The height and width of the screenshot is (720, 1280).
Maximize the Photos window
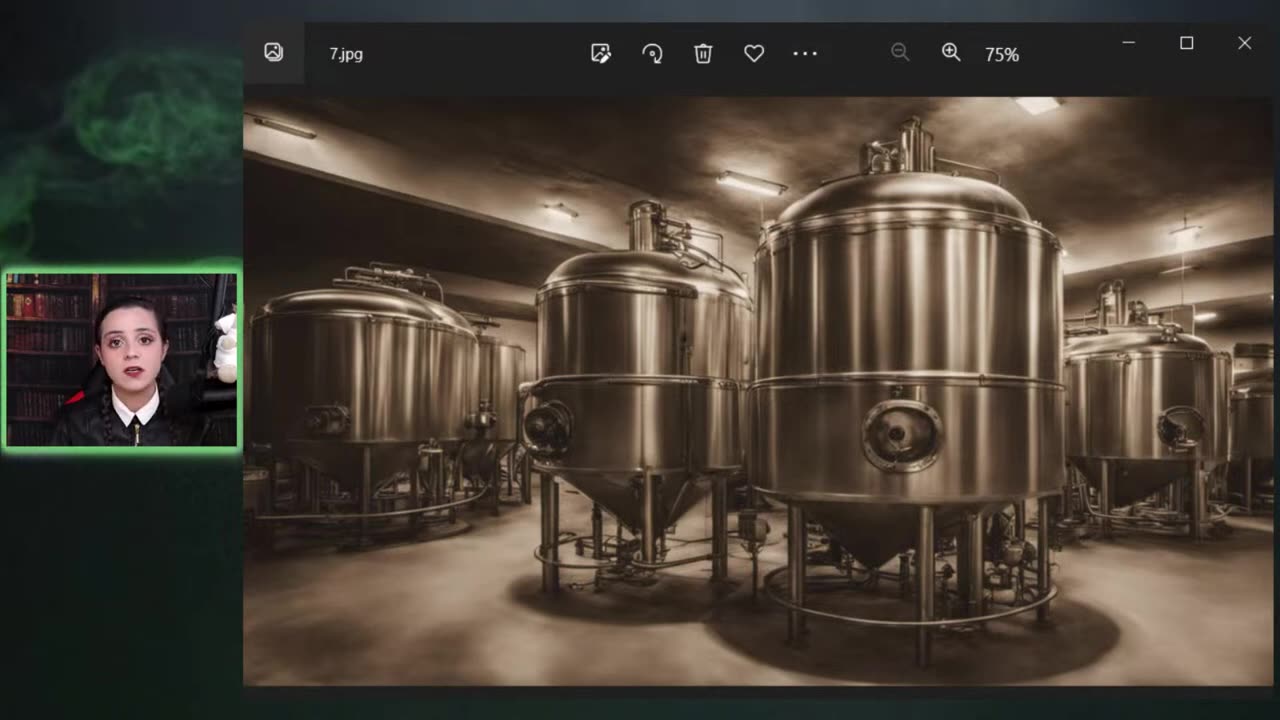(1186, 43)
